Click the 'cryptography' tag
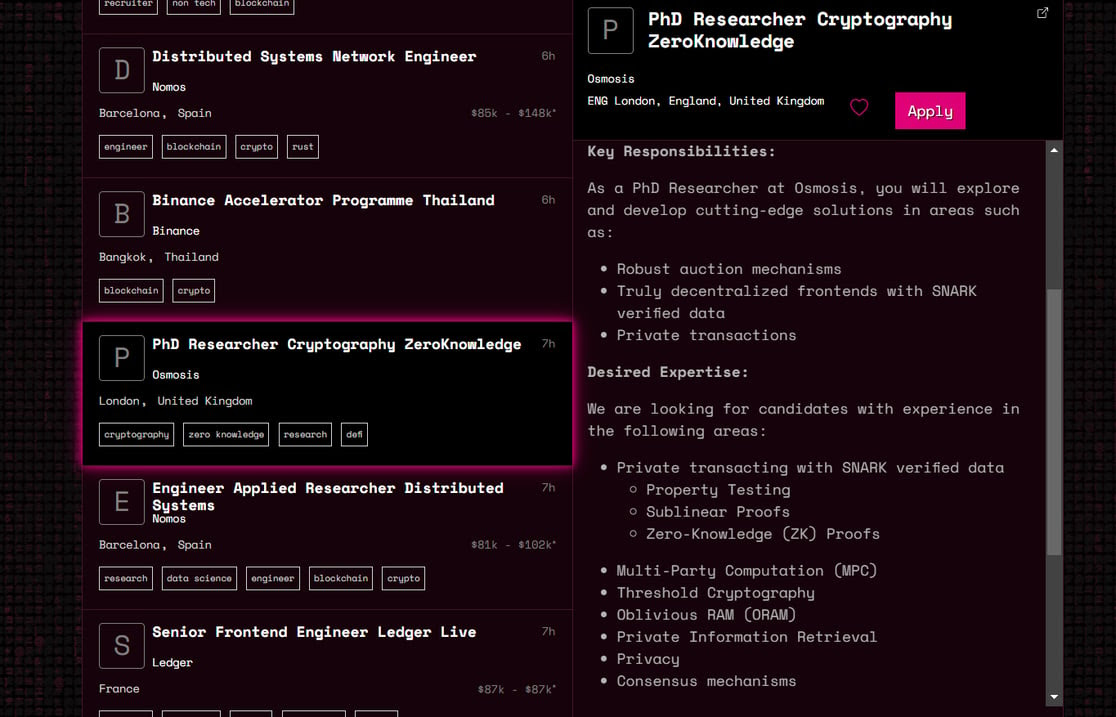Image resolution: width=1116 pixels, height=717 pixels. click(136, 434)
